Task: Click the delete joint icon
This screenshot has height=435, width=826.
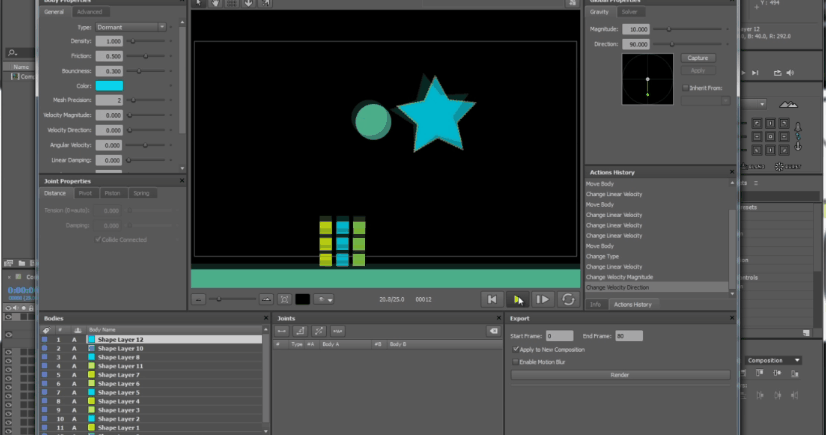Action: click(x=493, y=331)
